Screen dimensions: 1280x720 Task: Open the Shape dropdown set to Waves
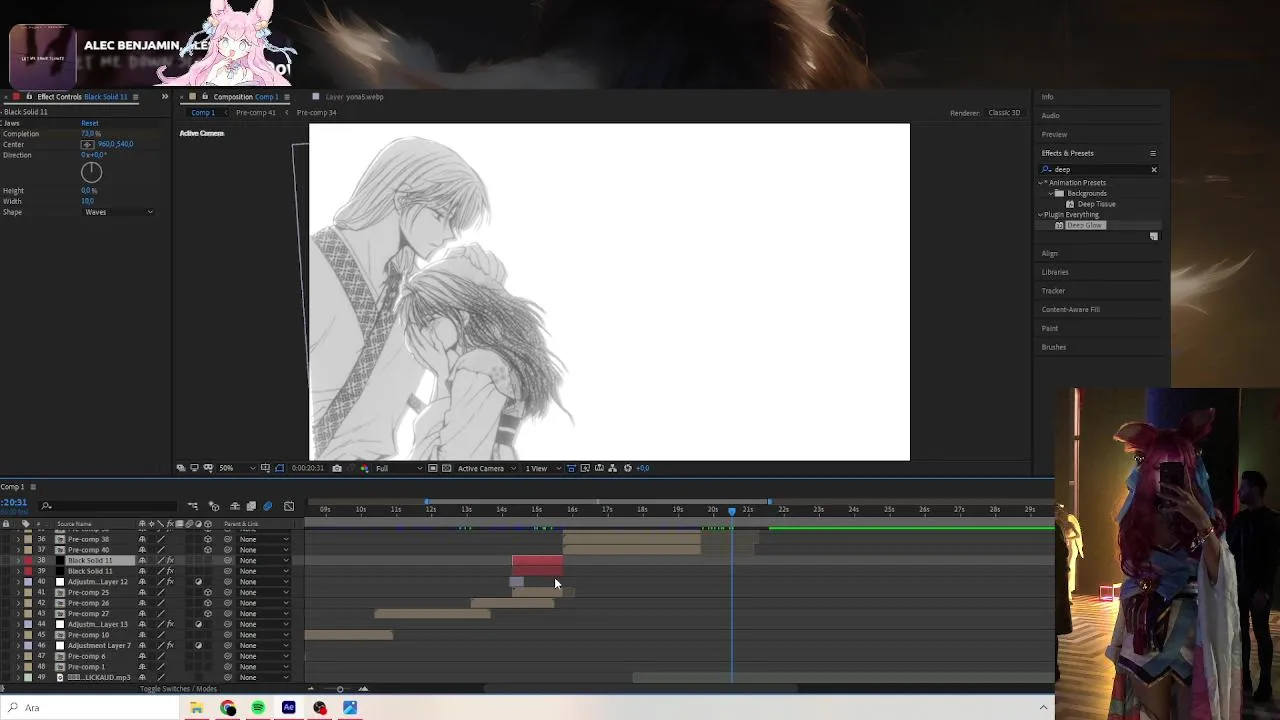coord(118,212)
